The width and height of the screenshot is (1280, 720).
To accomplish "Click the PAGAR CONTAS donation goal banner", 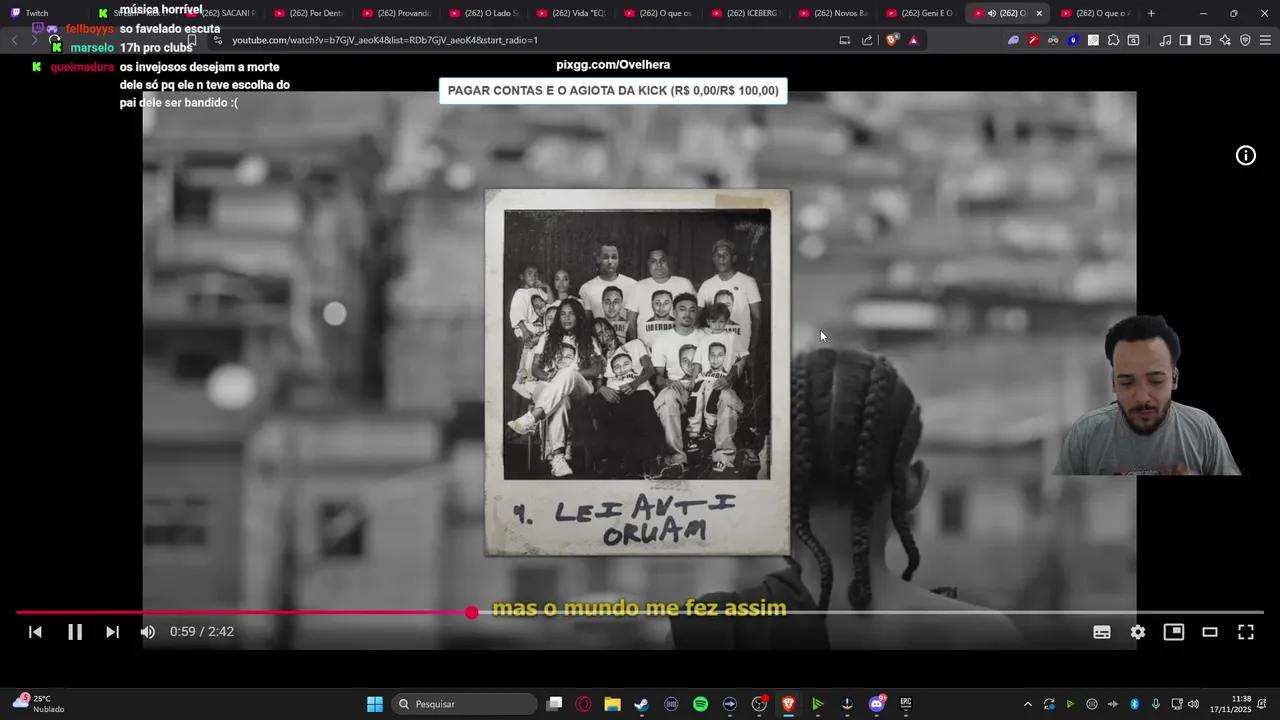I will point(613,91).
